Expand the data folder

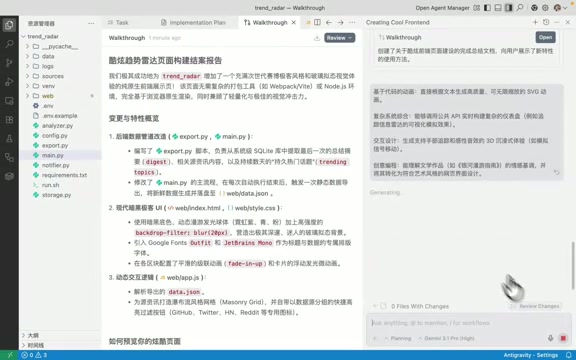click(60, 56)
